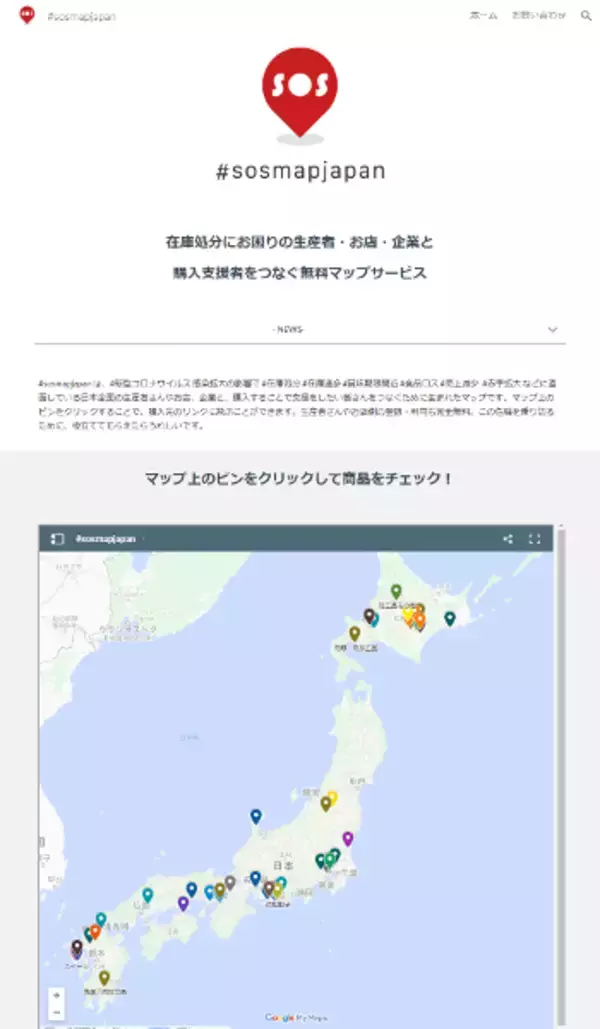Open the ホーム menu item
Viewport: 600px width, 1029px height.
click(x=483, y=15)
